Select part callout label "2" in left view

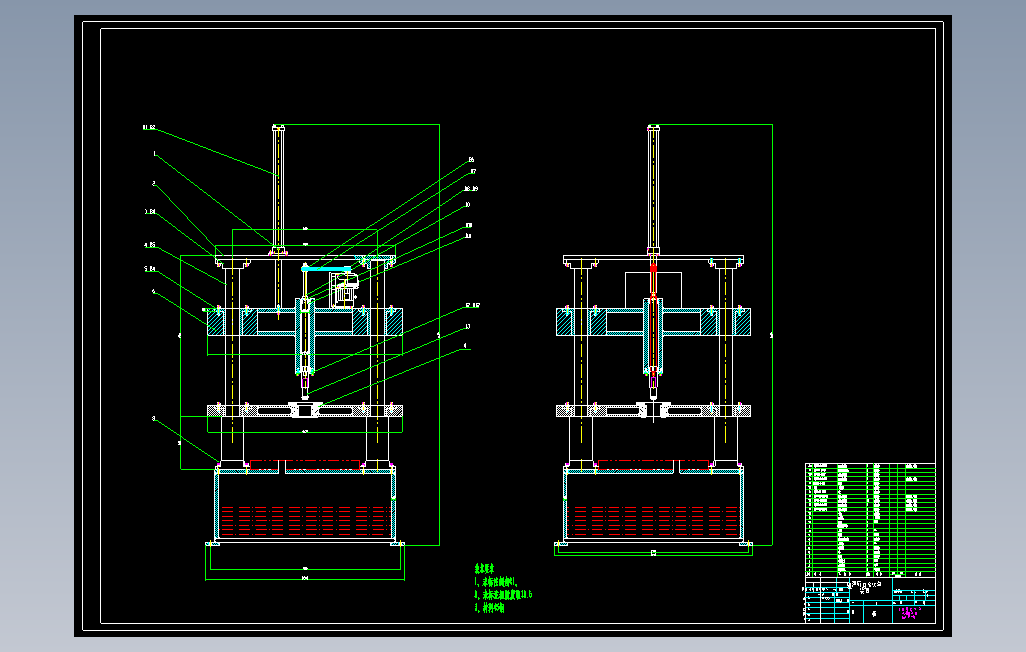(154, 183)
